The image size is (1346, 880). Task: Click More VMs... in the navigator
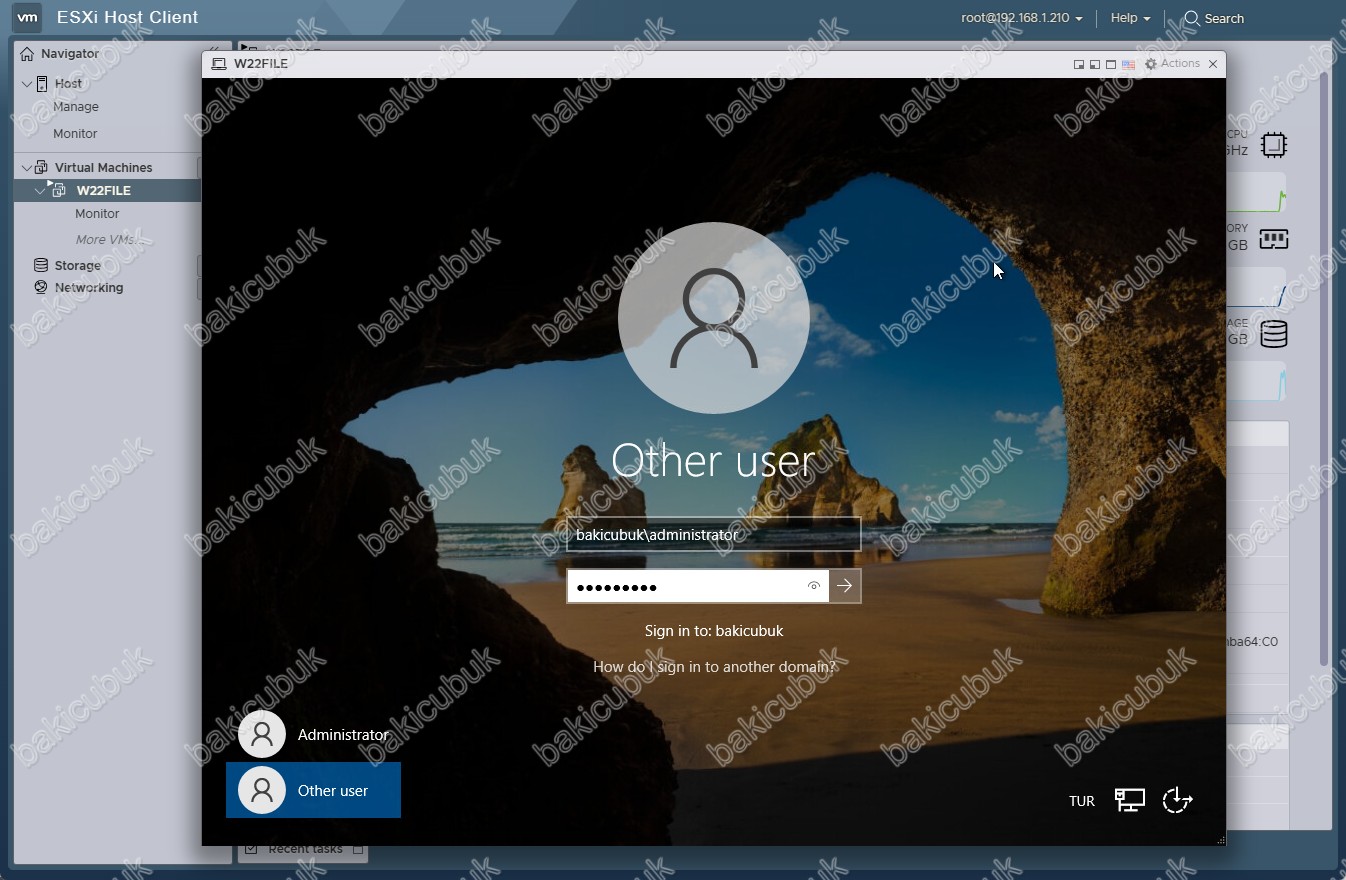pos(108,240)
